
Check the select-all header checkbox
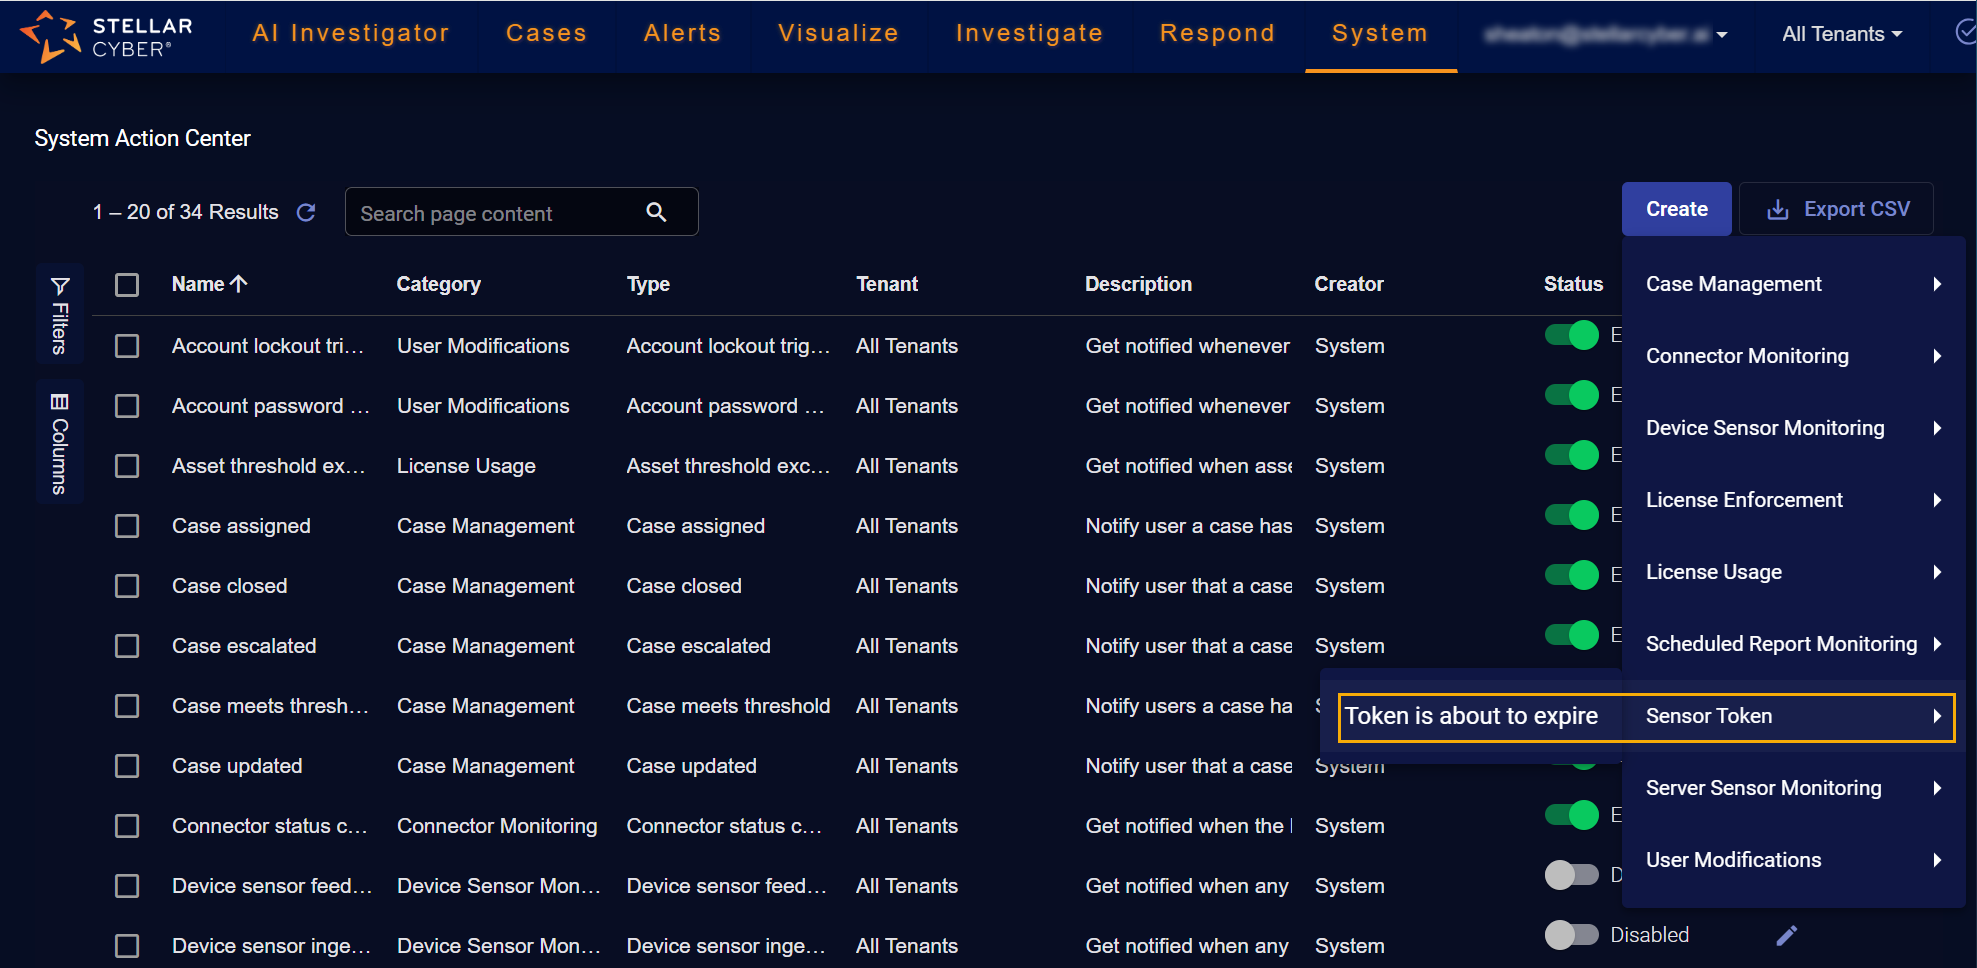tap(127, 285)
